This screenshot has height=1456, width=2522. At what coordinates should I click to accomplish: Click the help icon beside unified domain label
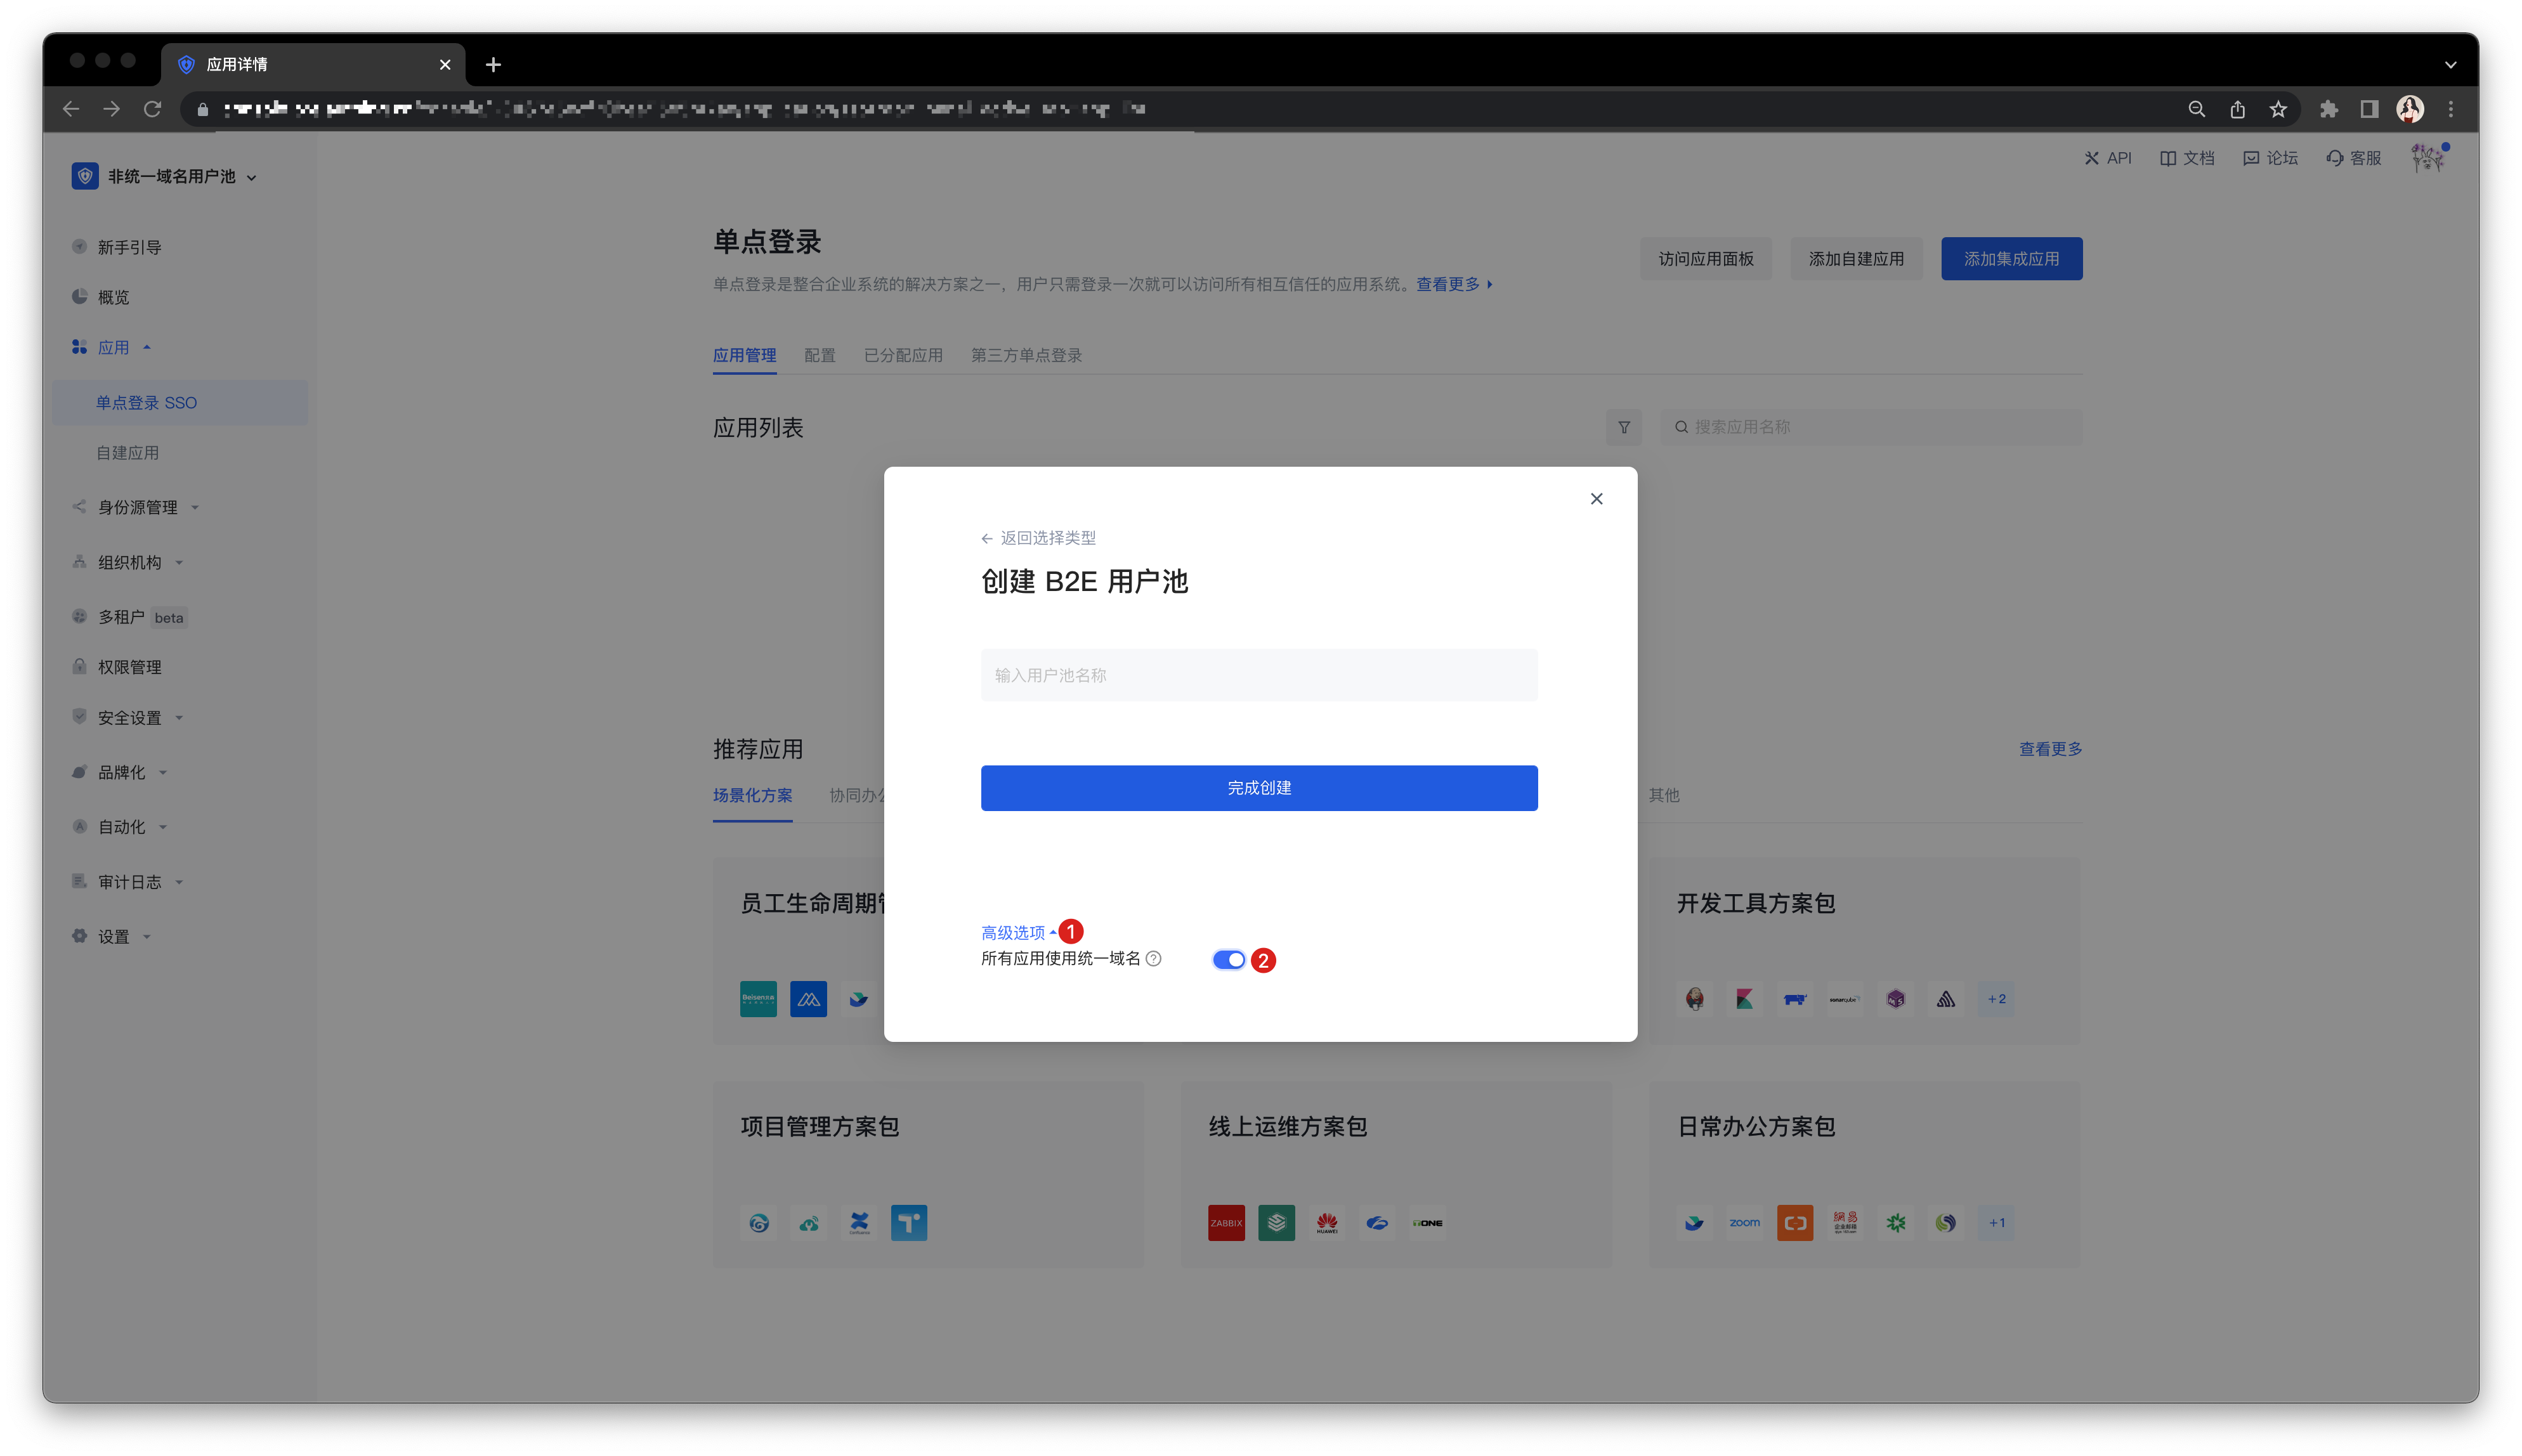(1153, 958)
